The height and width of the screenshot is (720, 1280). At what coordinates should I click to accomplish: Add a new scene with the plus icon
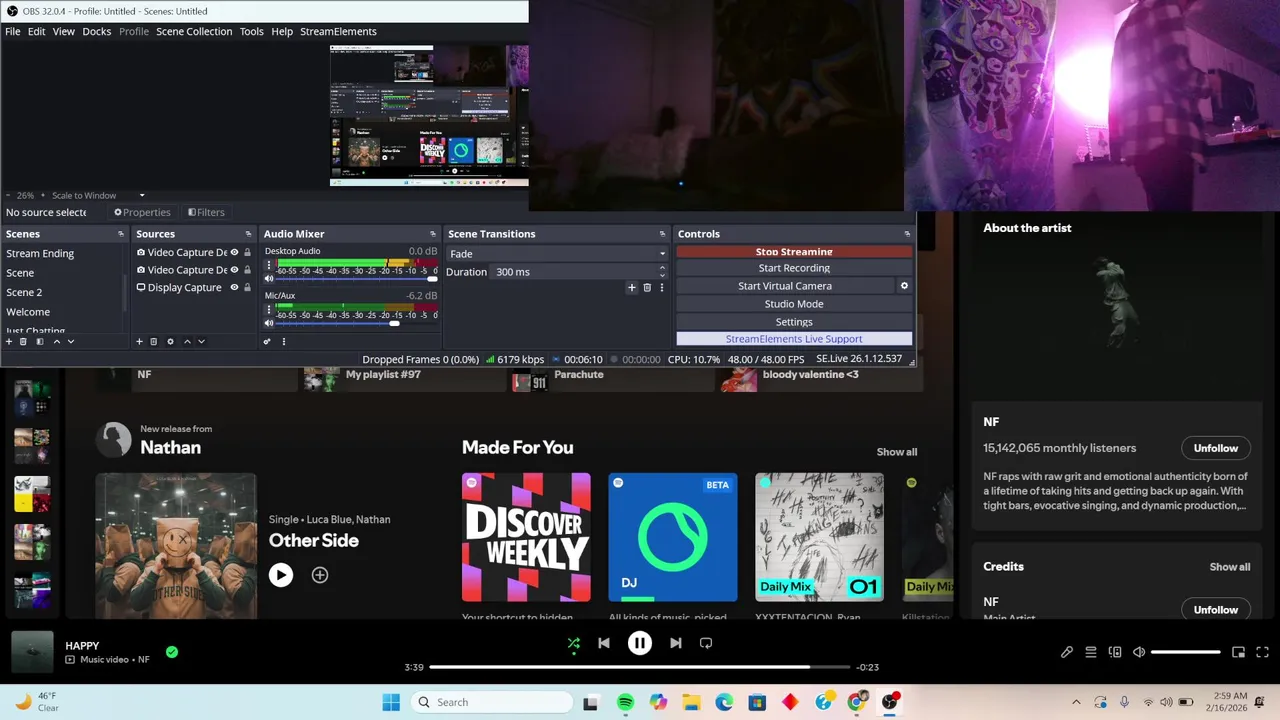(x=9, y=342)
